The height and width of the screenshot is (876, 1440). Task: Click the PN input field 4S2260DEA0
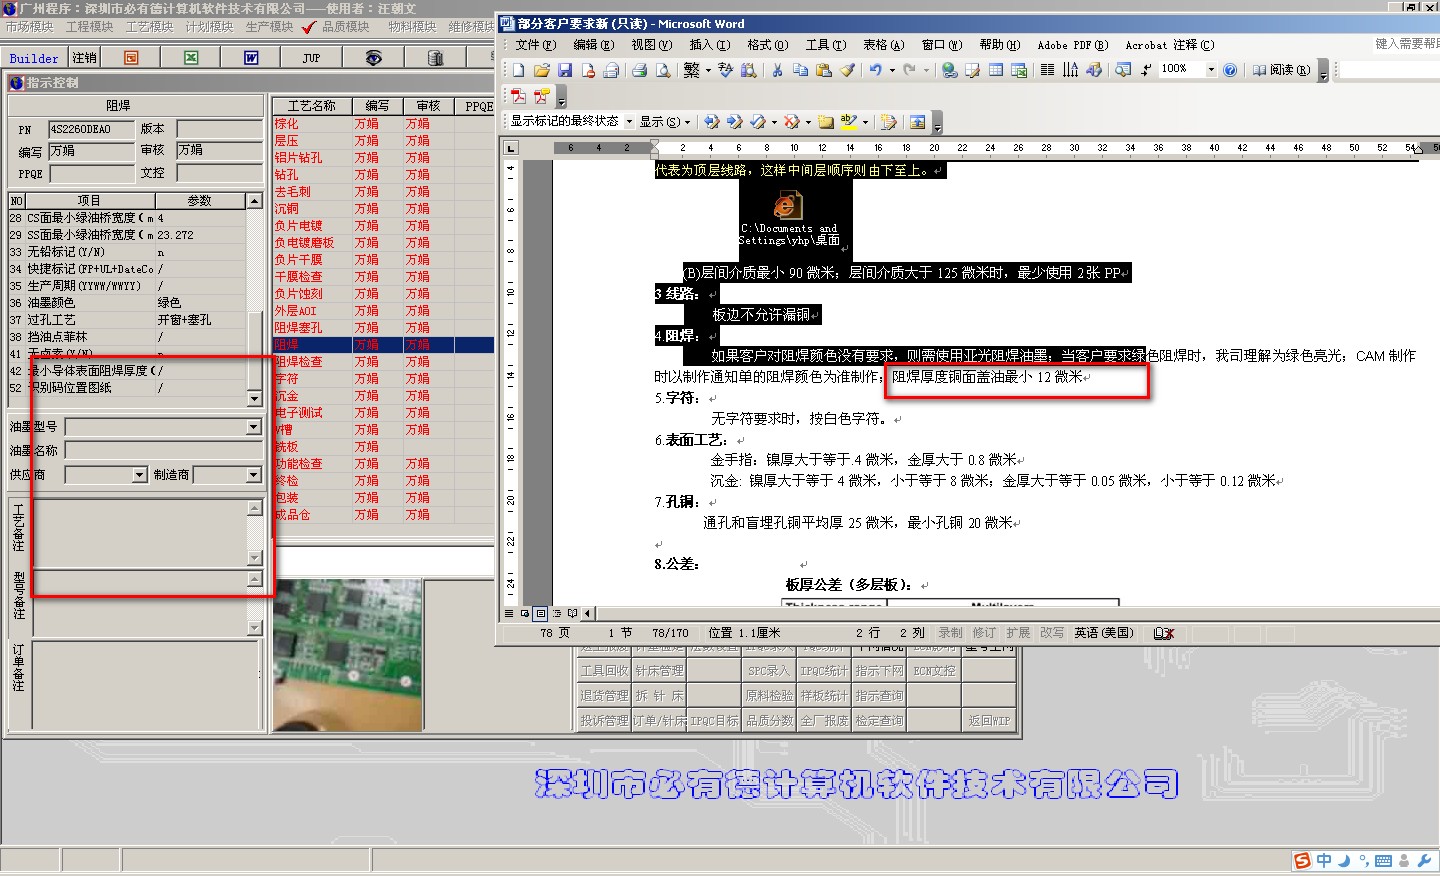coord(91,129)
